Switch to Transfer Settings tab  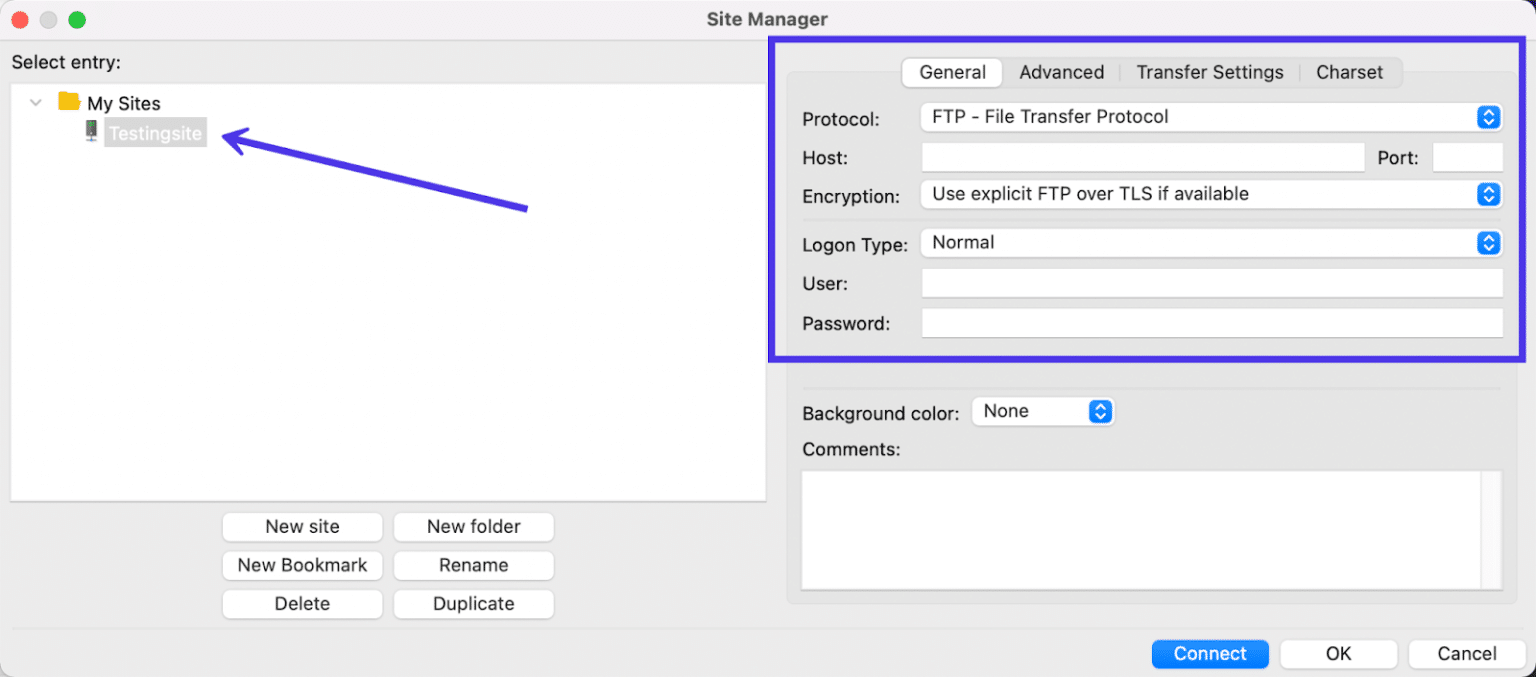pyautogui.click(x=1210, y=72)
